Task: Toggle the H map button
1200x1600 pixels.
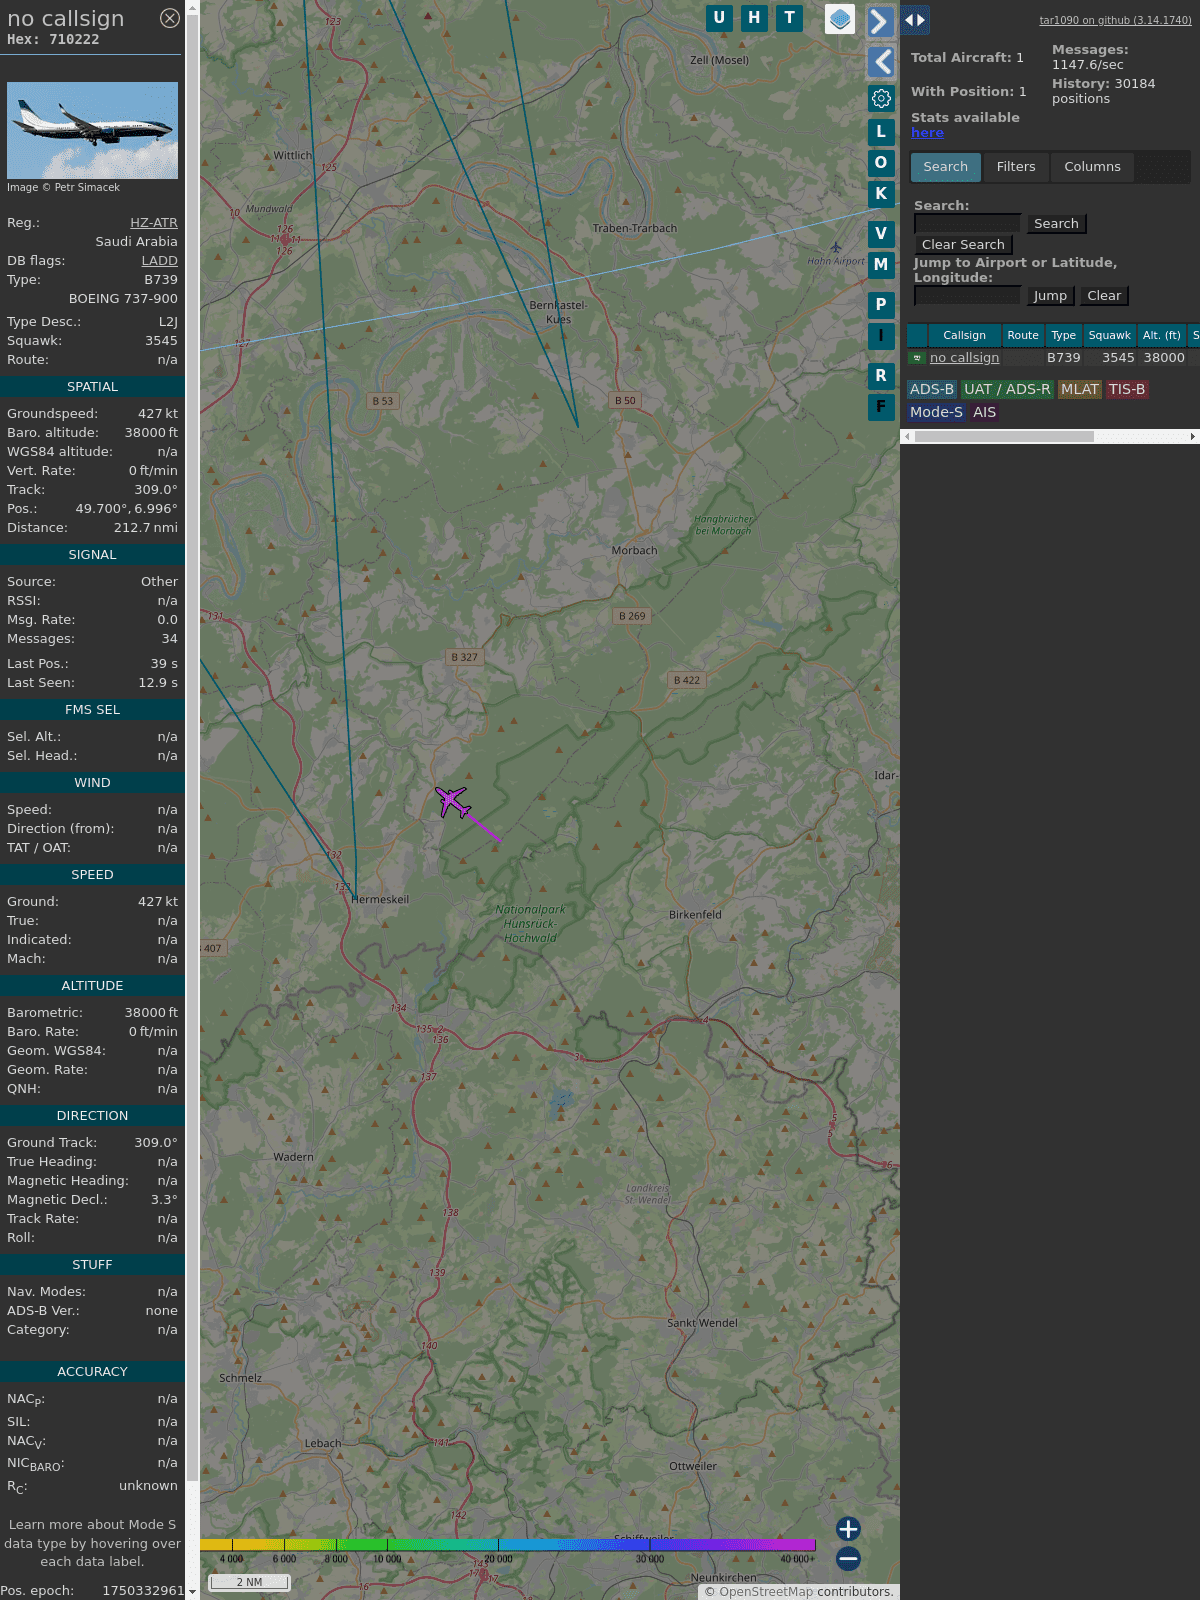Action: point(754,18)
